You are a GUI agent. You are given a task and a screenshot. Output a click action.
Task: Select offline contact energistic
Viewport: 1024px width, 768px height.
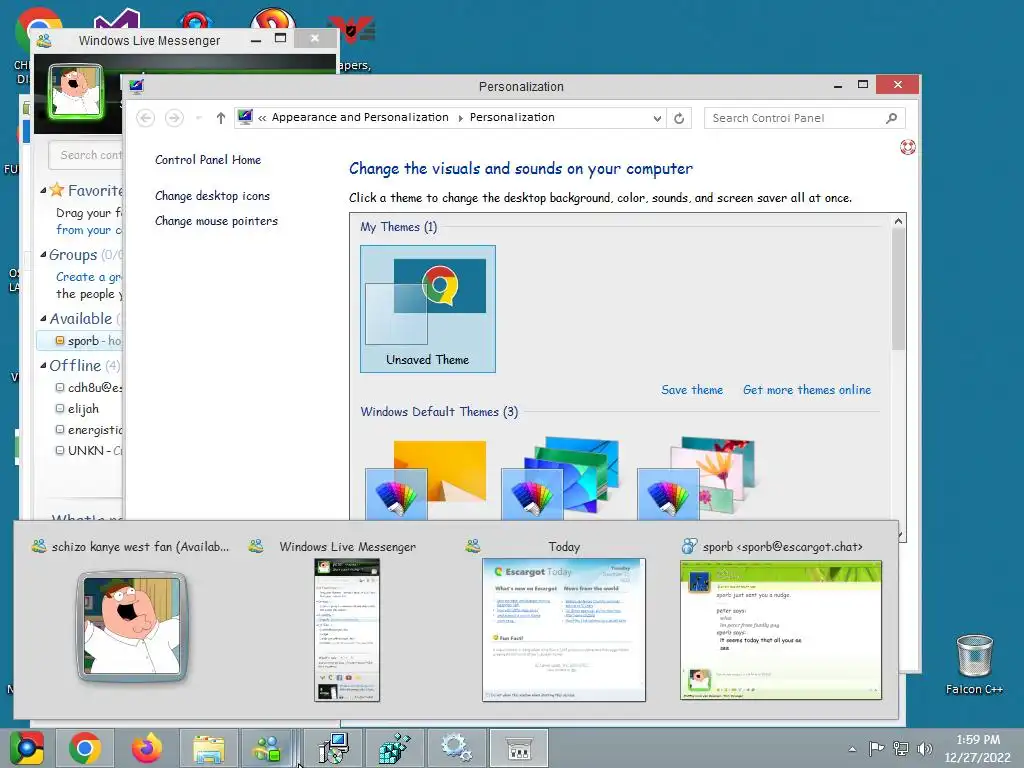pyautogui.click(x=88, y=430)
